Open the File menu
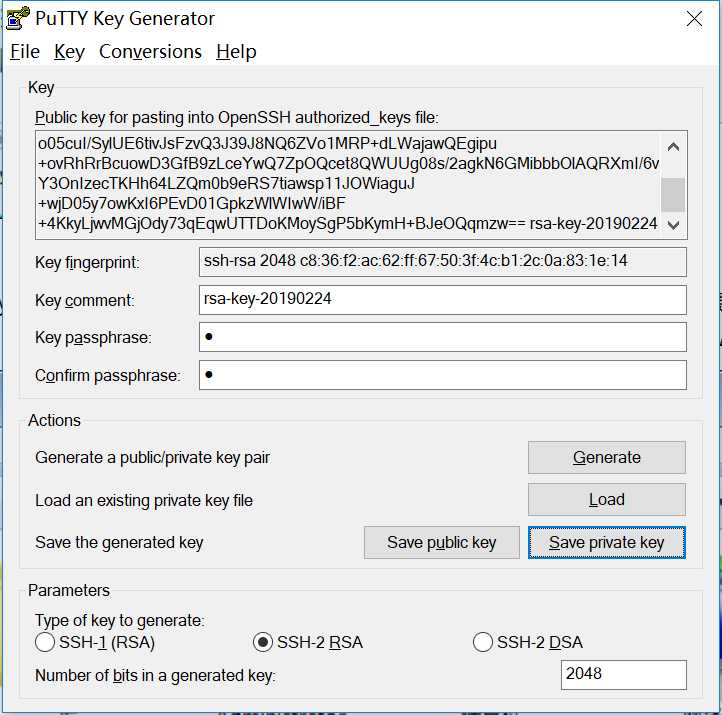The image size is (722, 715). 25,52
